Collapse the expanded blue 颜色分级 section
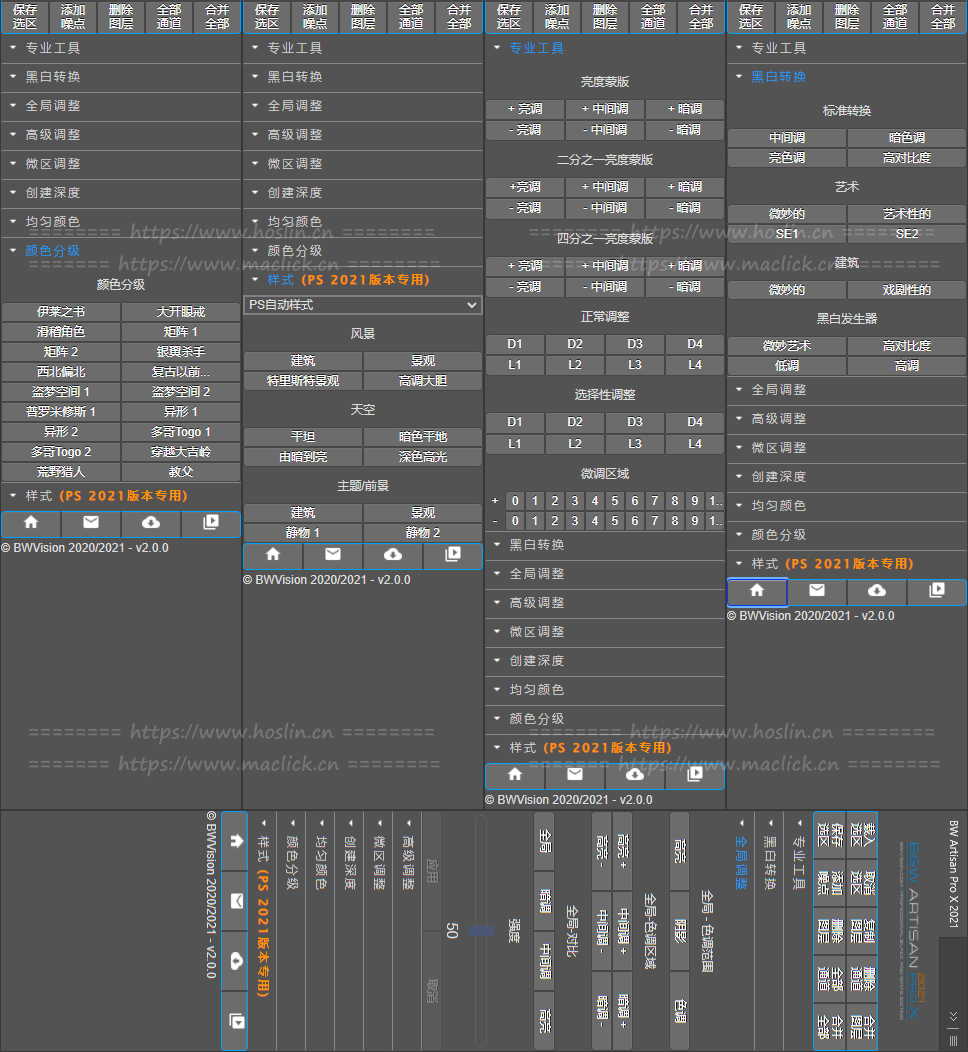 52,251
